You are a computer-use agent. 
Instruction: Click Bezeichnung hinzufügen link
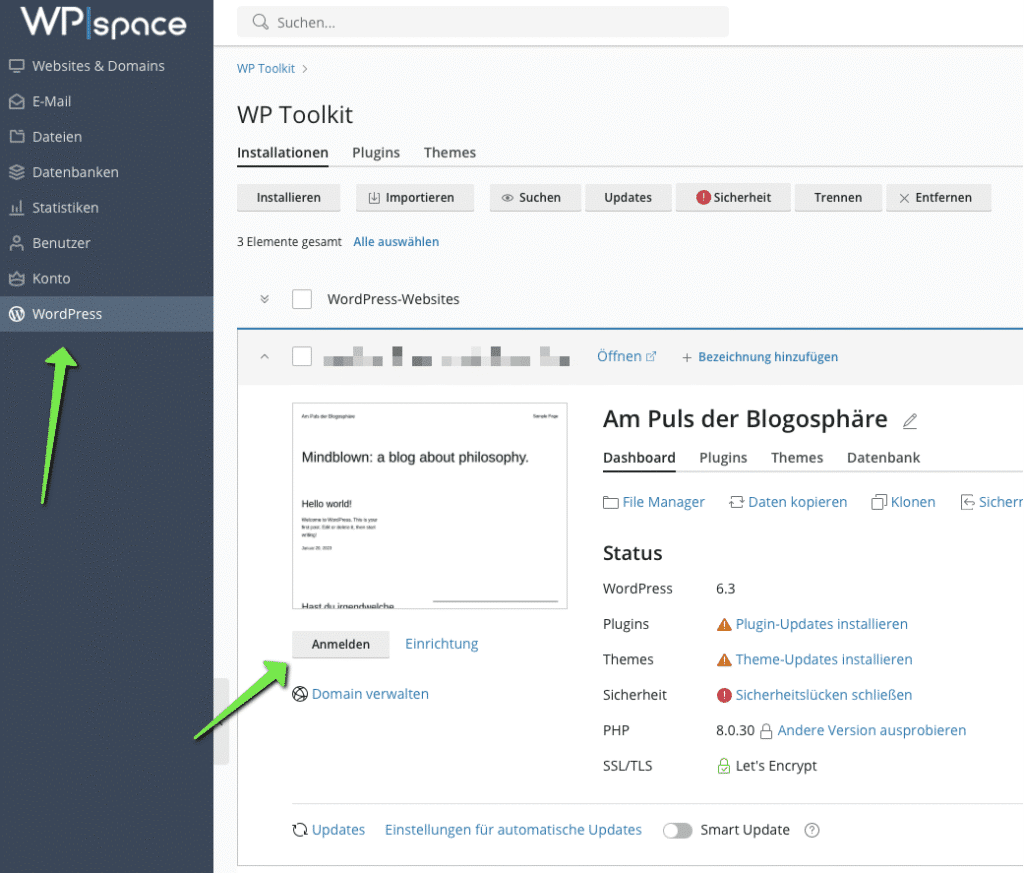(x=768, y=357)
